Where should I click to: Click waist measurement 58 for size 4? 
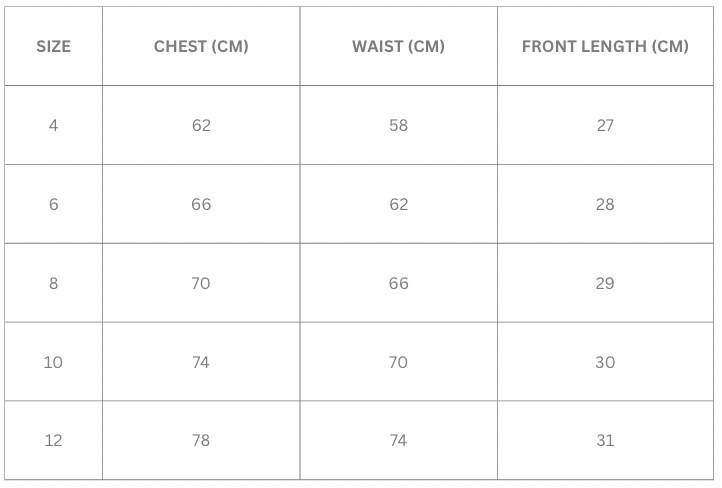pyautogui.click(x=398, y=125)
